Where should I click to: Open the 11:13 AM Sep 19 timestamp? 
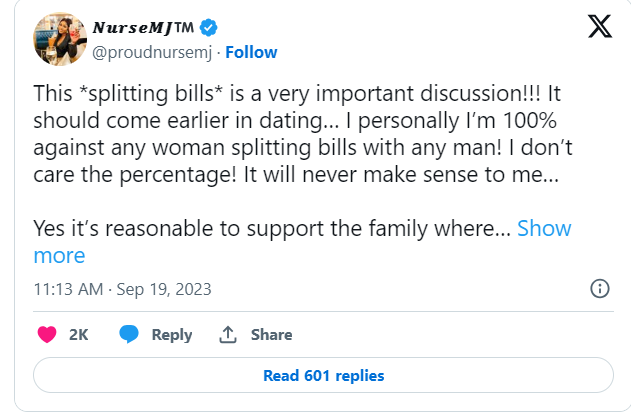122,289
